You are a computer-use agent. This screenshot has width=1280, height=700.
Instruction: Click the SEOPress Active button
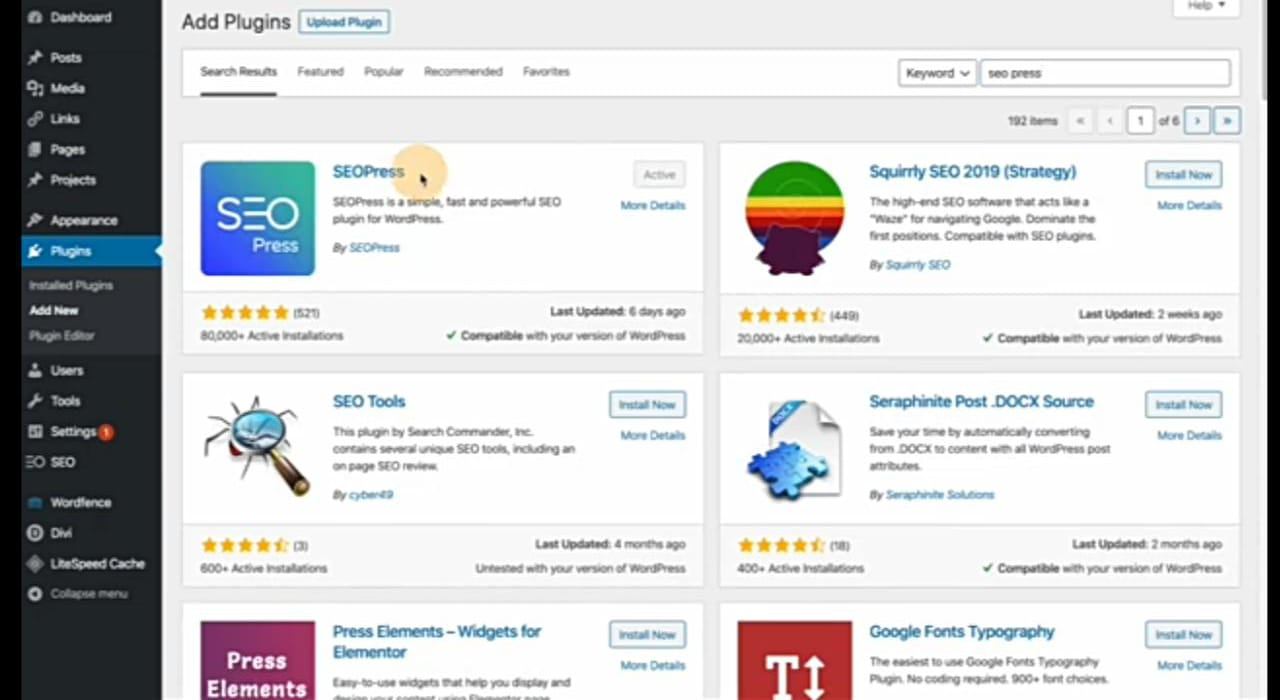click(659, 175)
